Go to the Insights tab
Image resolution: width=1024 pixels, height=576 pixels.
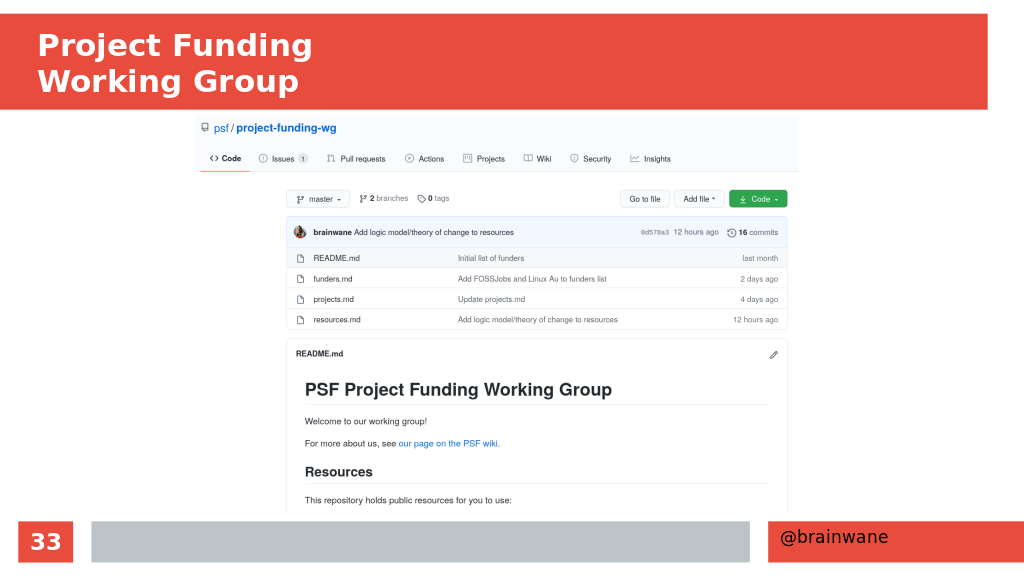[650, 159]
